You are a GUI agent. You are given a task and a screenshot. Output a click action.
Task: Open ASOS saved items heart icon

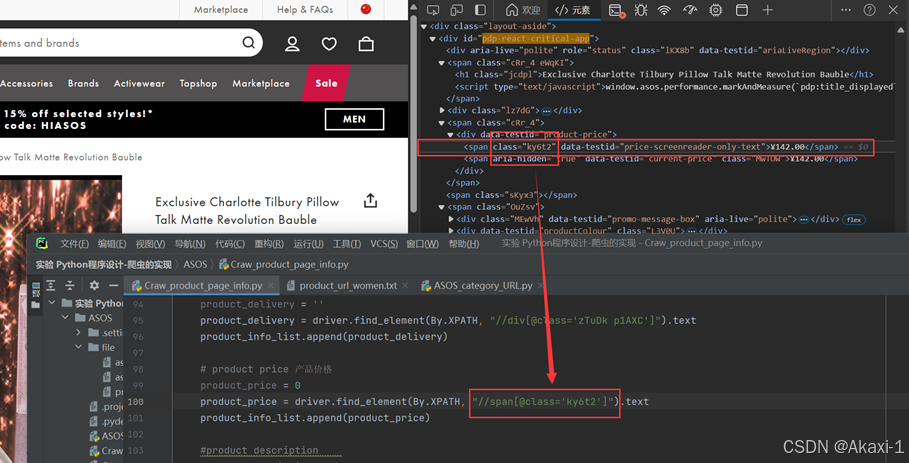(x=329, y=43)
